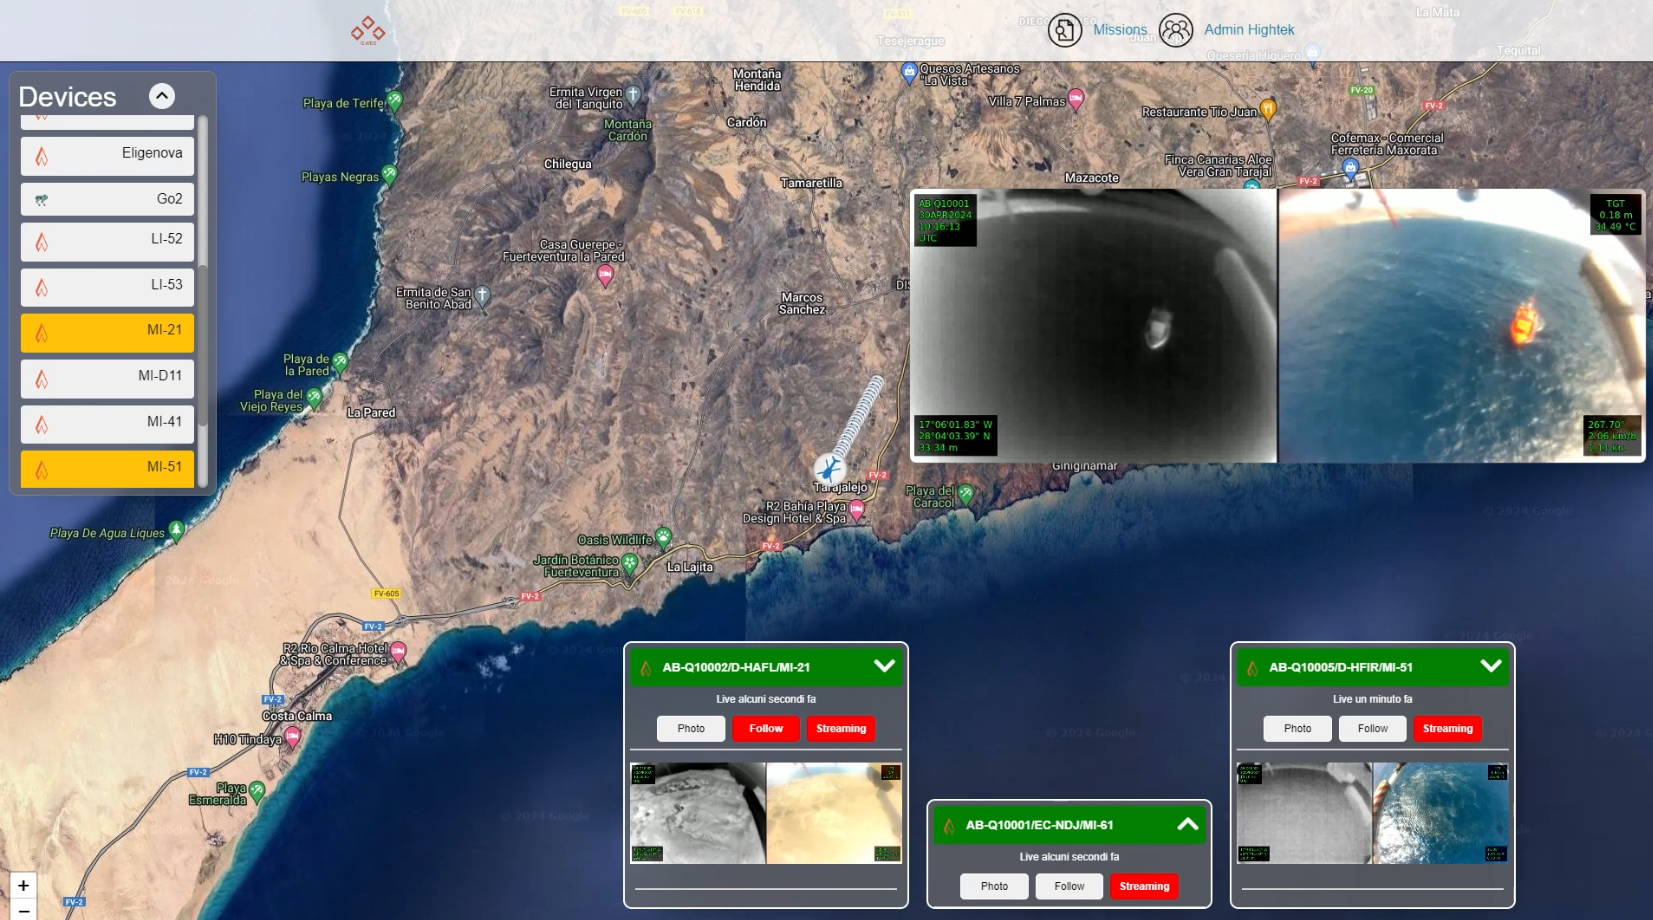1653x920 pixels.
Task: Click the Ermita de San Benito Abad marker
Action: click(482, 295)
